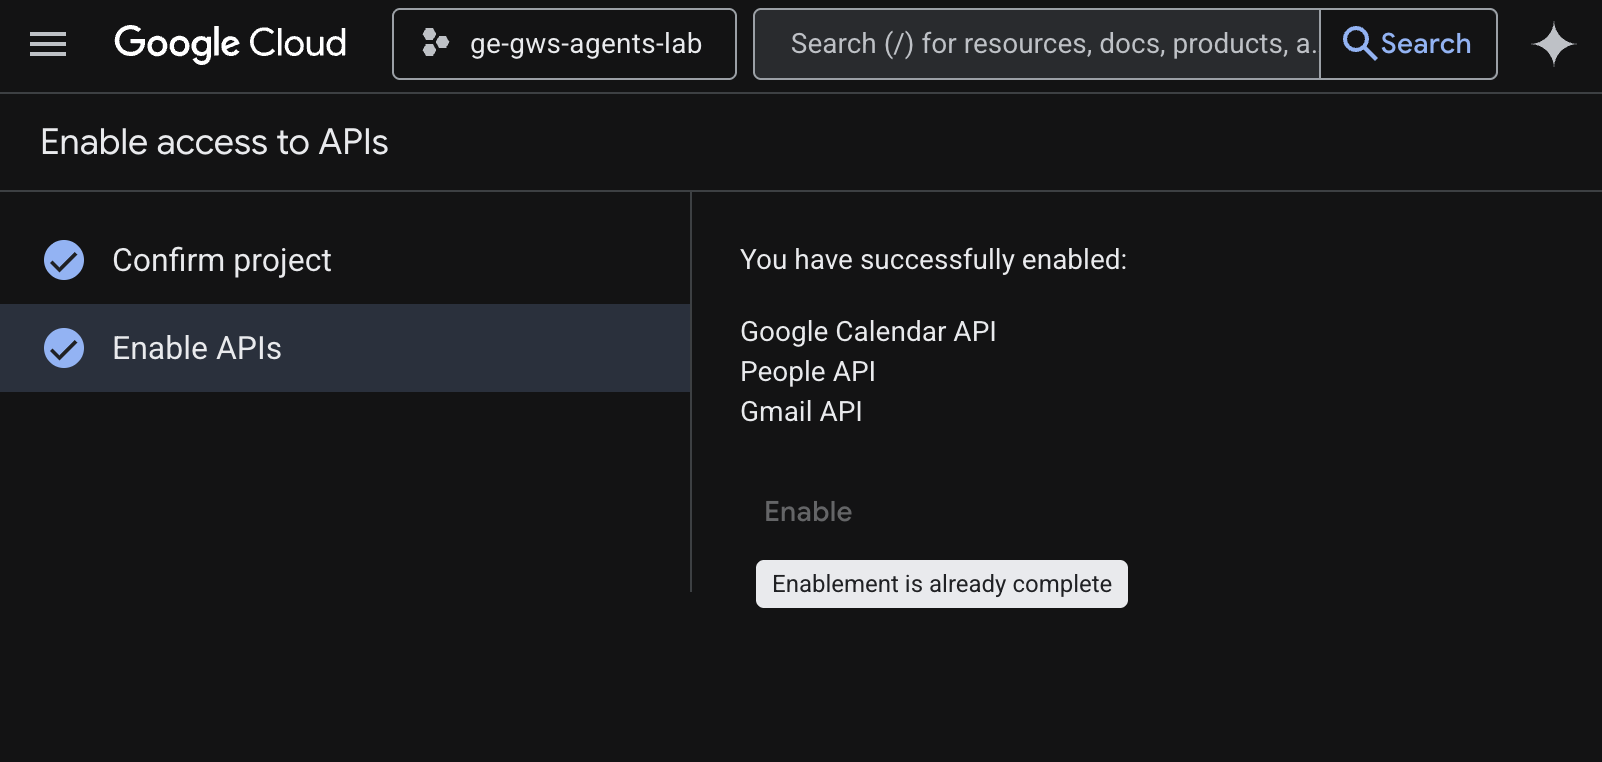Focus the resources and docs search field
Image resolution: width=1602 pixels, height=762 pixels.
click(1040, 44)
